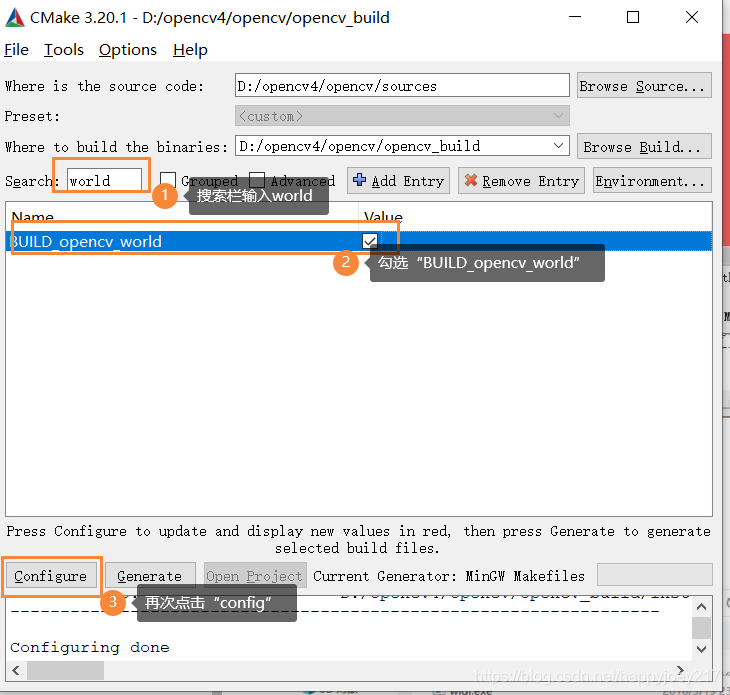Click the Open Project button
730x695 pixels.
click(x=255, y=576)
